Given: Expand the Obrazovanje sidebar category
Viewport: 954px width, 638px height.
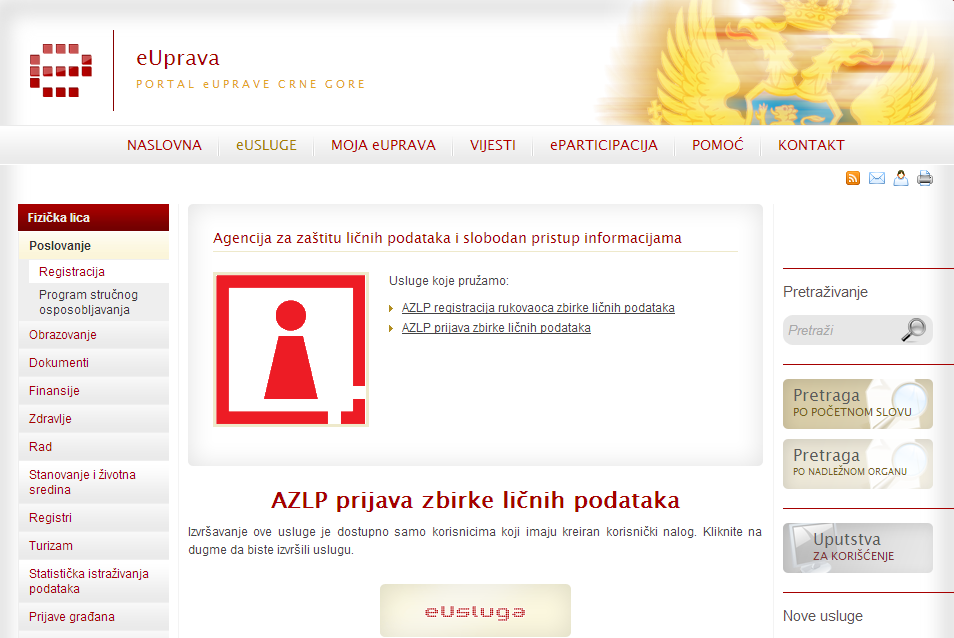Looking at the screenshot, I should point(63,335).
